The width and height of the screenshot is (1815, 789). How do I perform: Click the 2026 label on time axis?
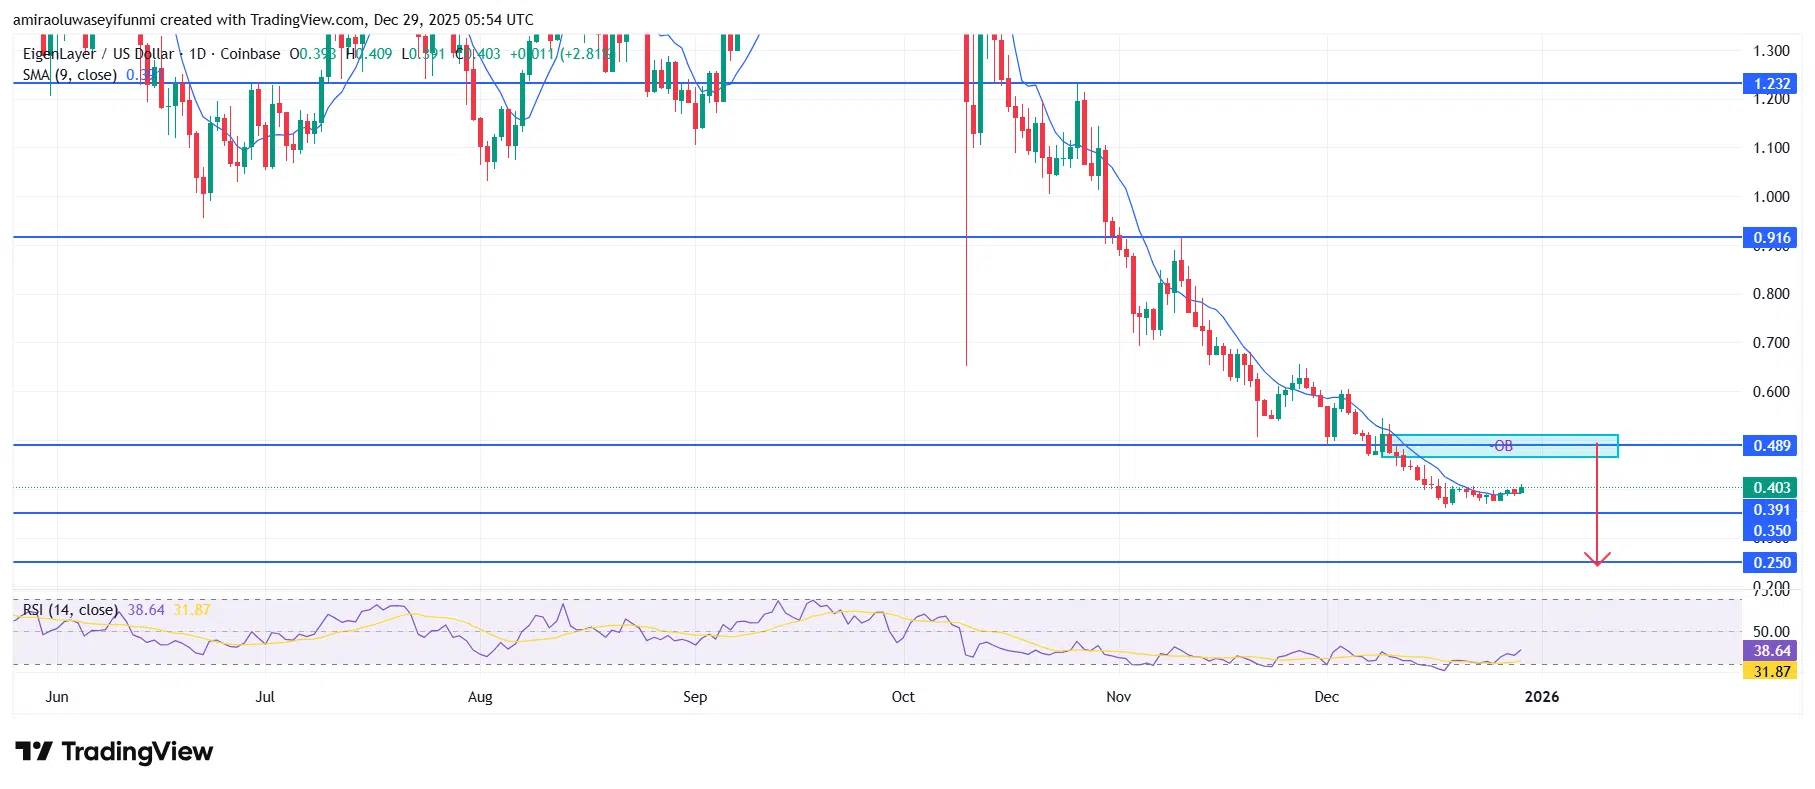[x=1541, y=697]
